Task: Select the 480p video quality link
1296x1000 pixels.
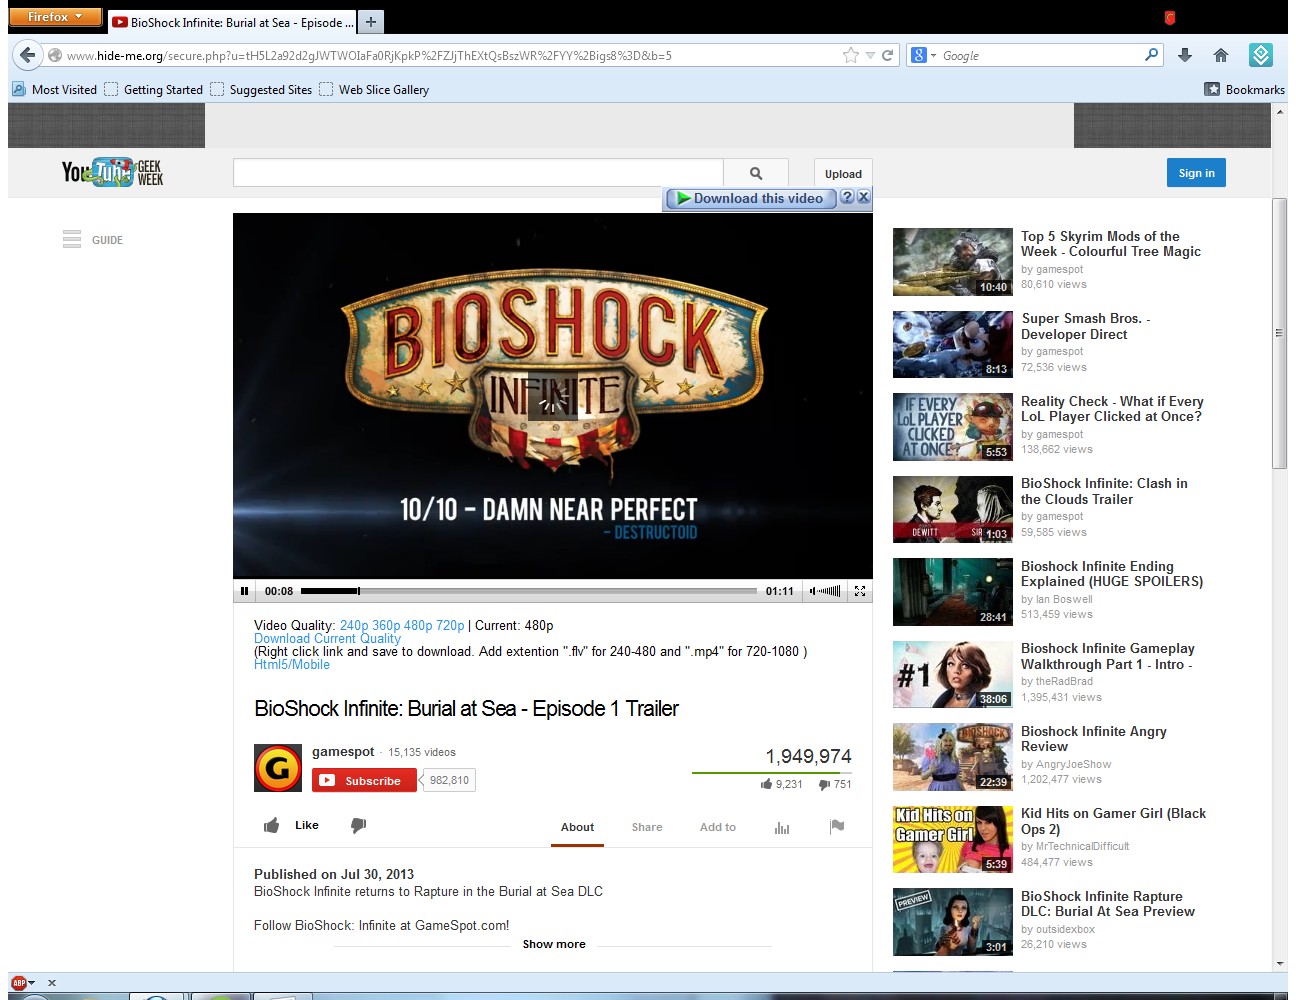Action: (x=418, y=625)
